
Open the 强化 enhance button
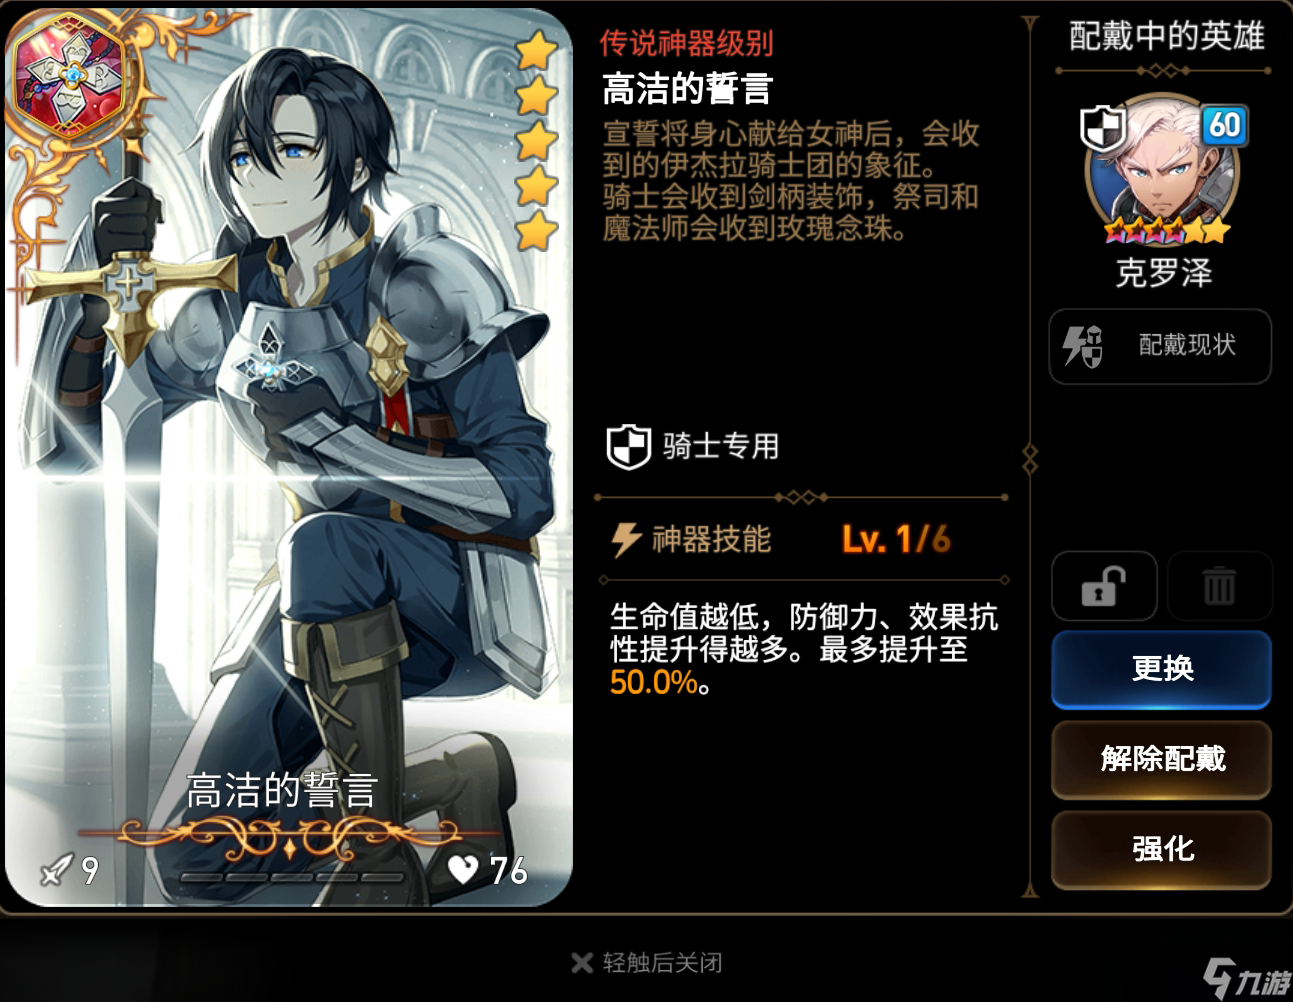click(1161, 849)
